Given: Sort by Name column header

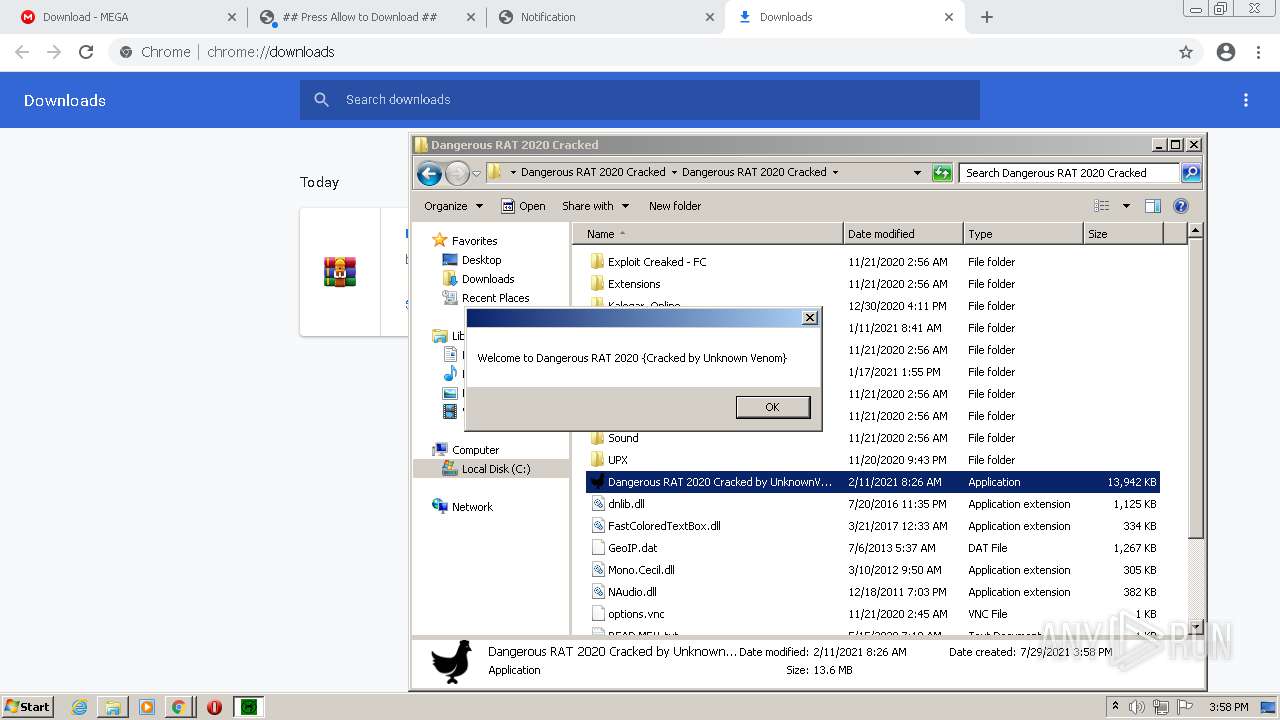Looking at the screenshot, I should pyautogui.click(x=708, y=234).
